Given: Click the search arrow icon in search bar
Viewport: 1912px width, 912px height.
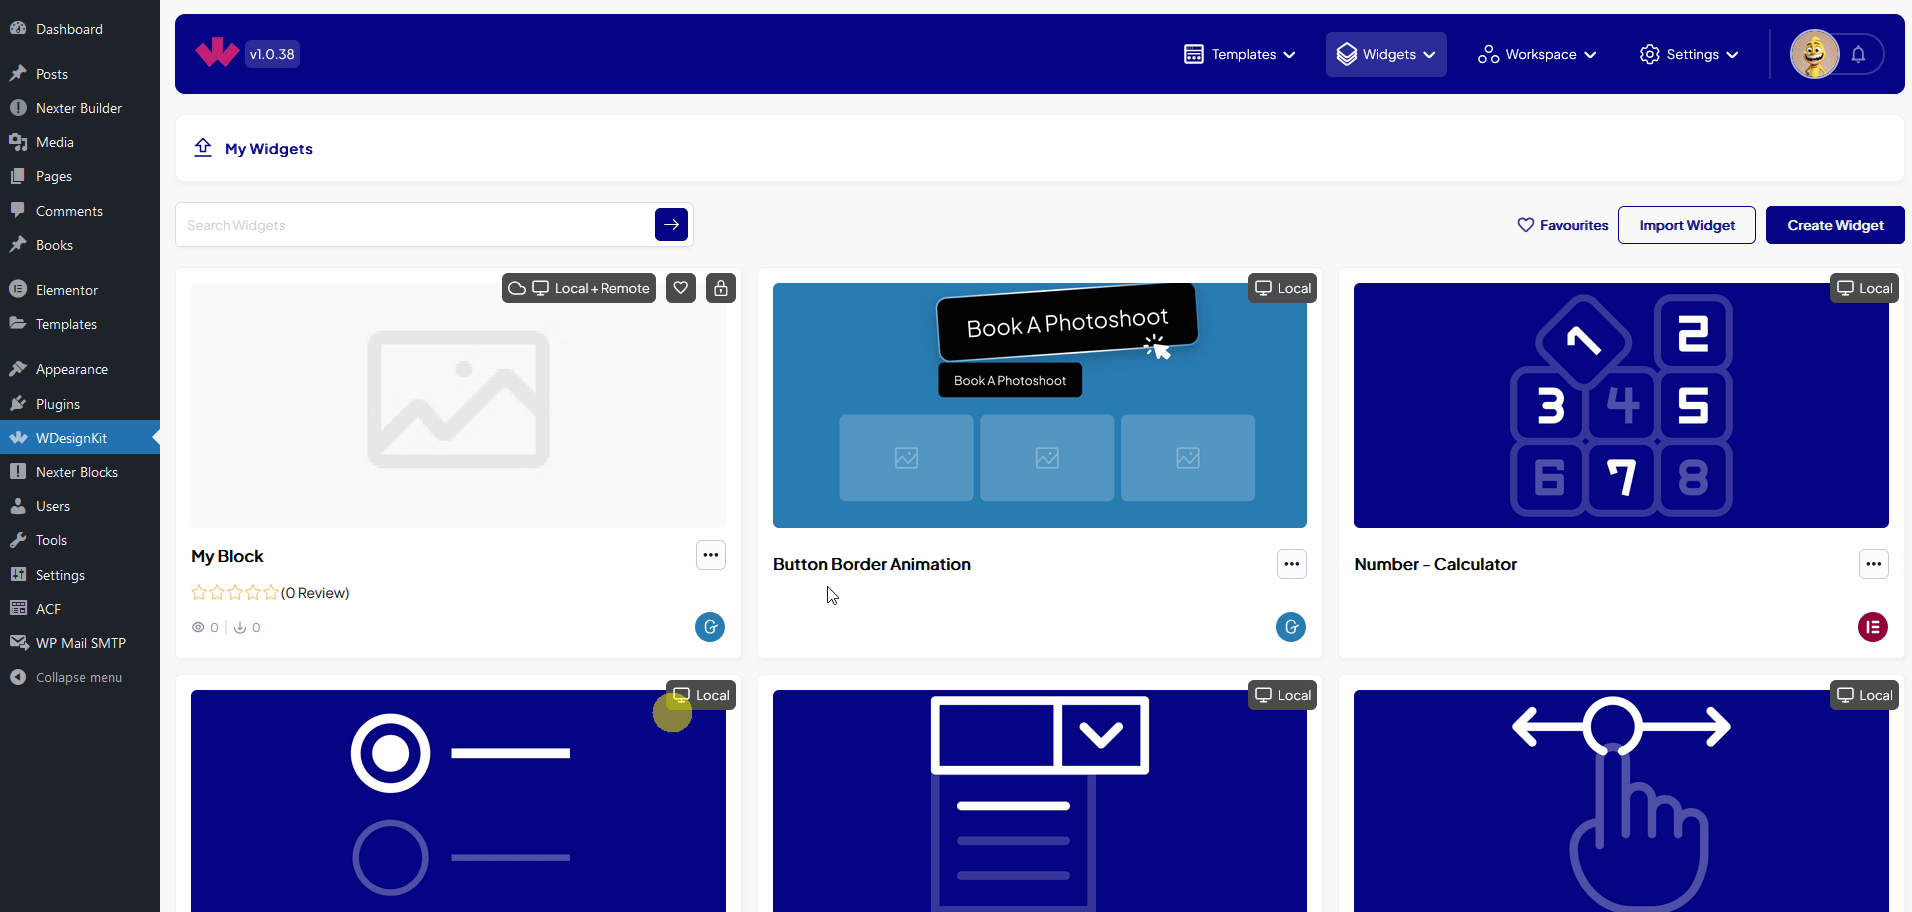Looking at the screenshot, I should click(x=670, y=224).
